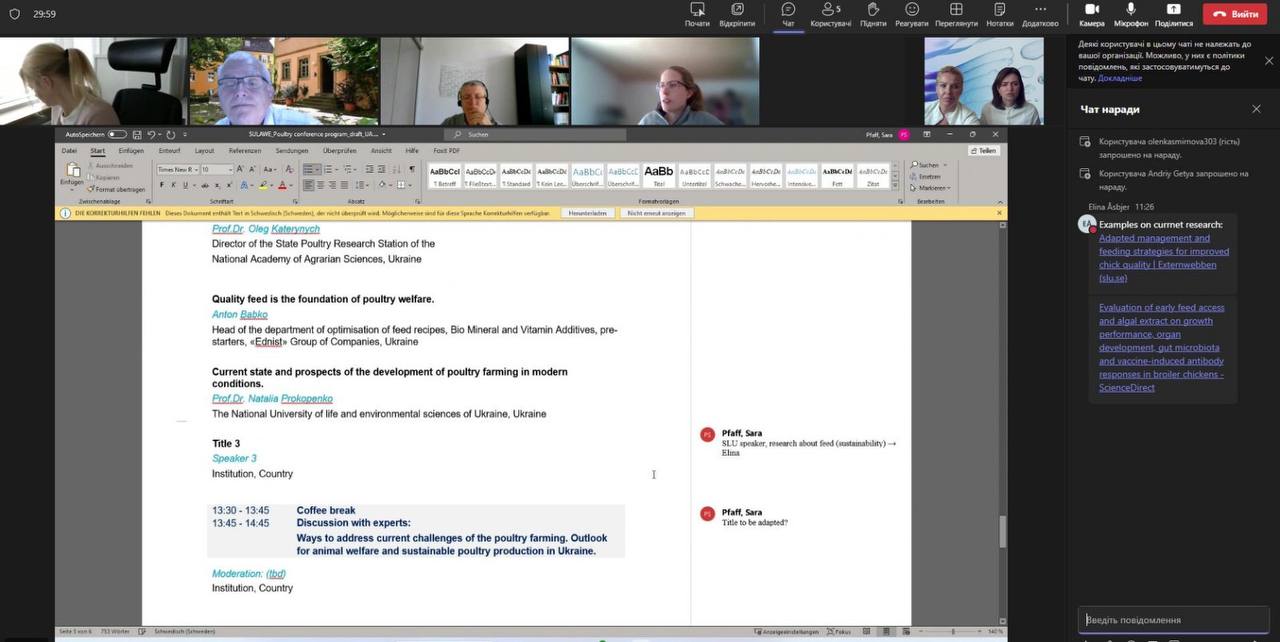This screenshot has height=642, width=1280.
Task: Raise hand with the Підняти button
Action: (x=872, y=14)
